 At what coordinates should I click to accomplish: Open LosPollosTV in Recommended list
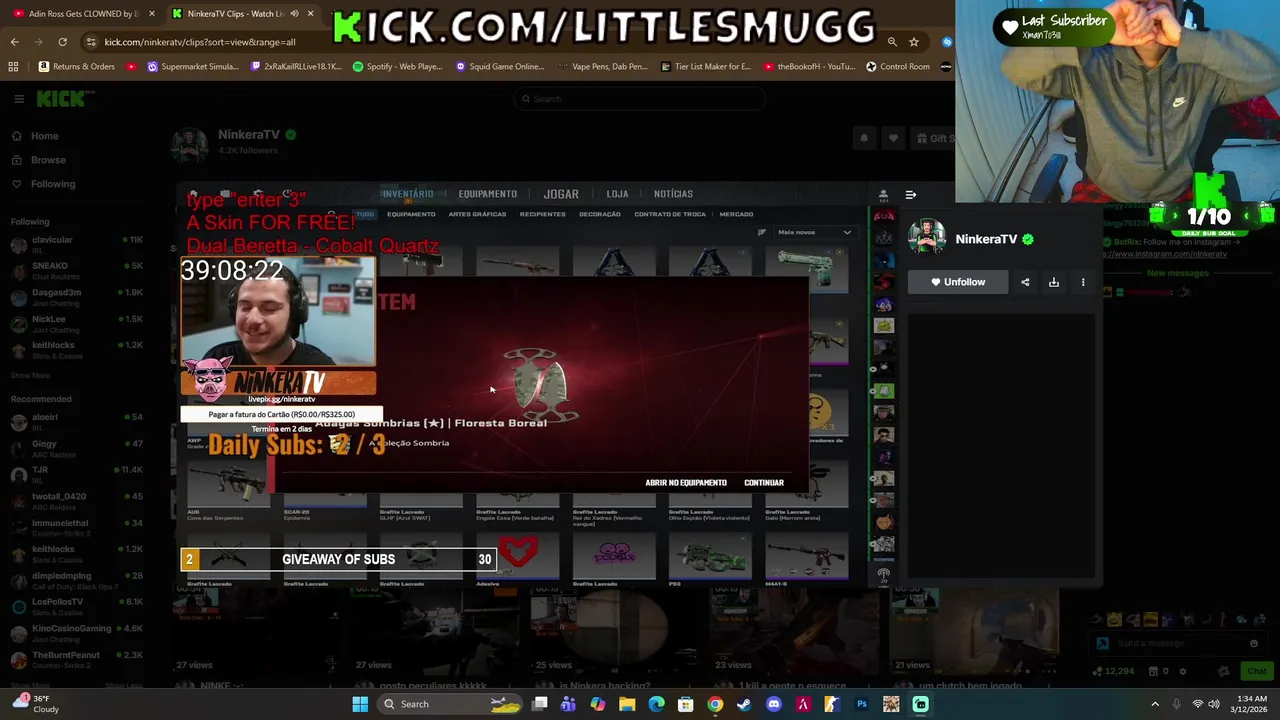click(x=76, y=607)
